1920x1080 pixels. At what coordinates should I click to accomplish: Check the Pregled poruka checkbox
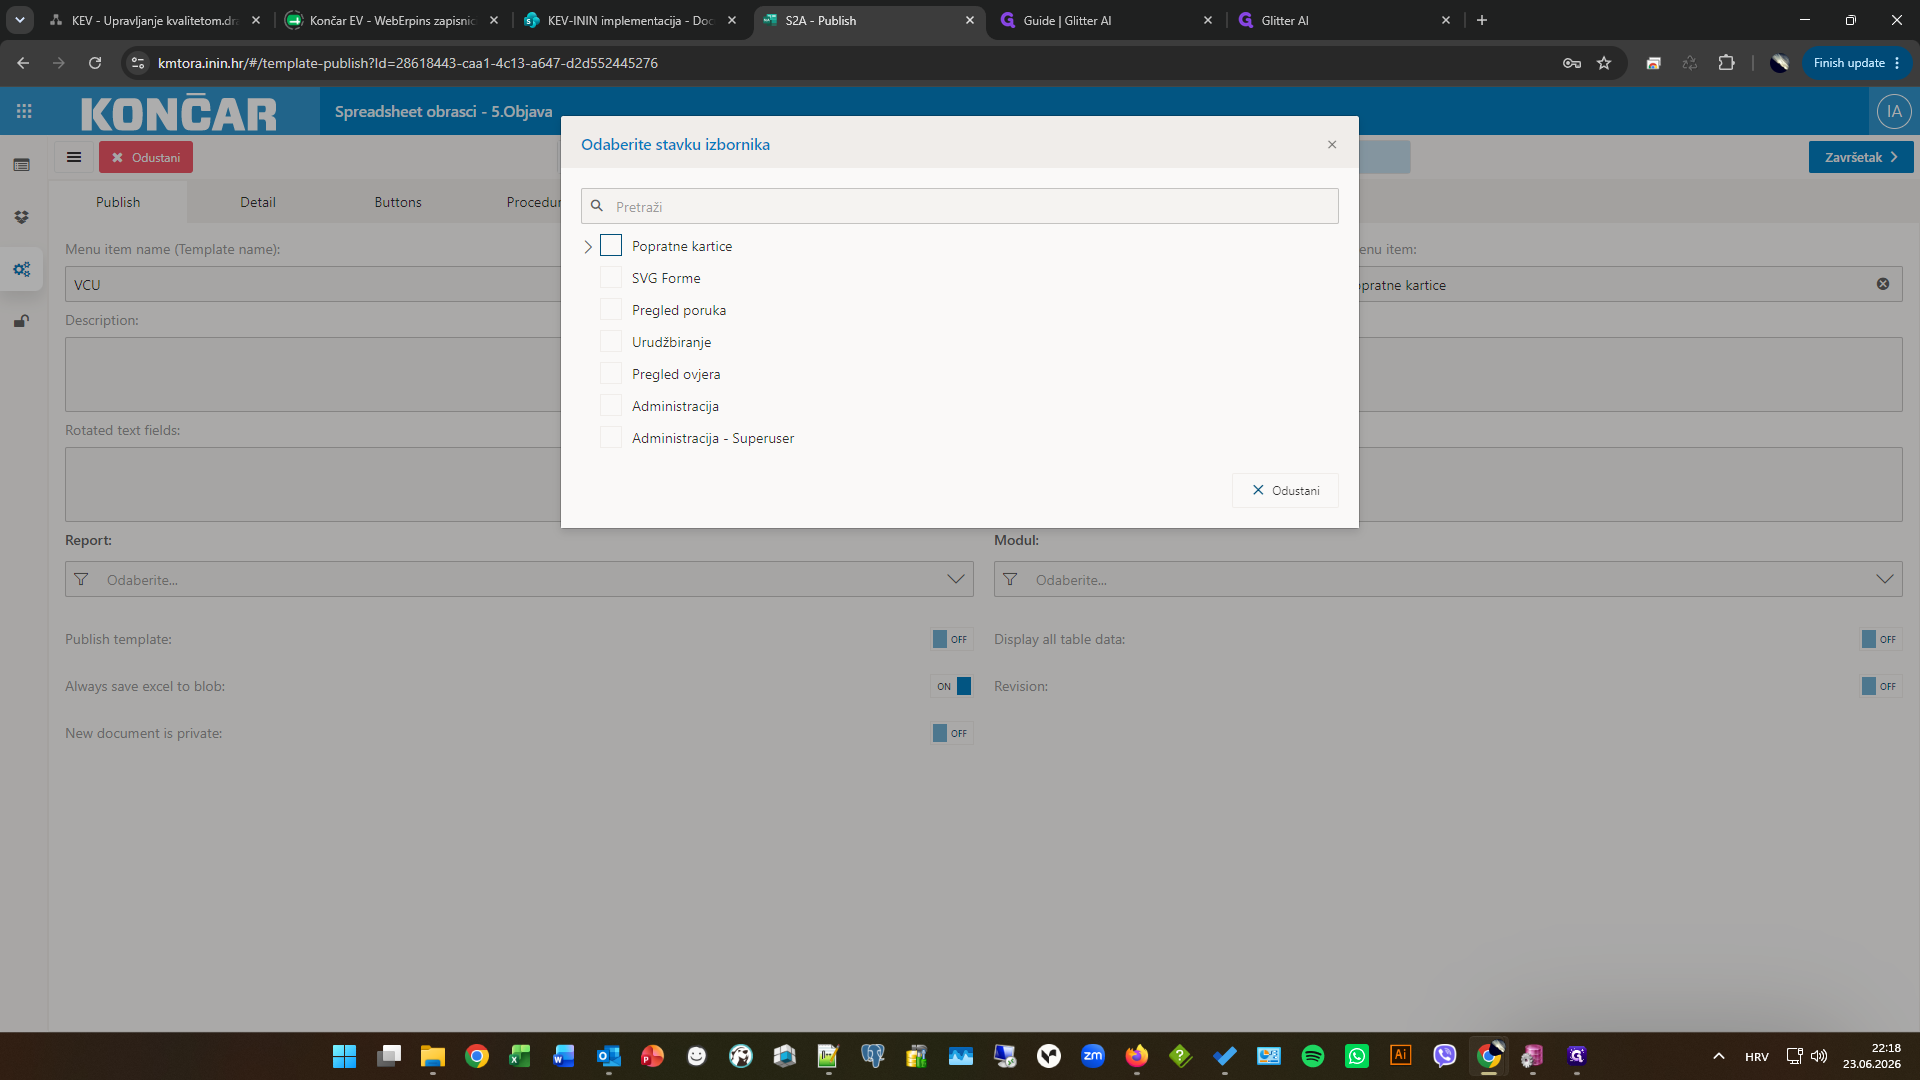point(611,310)
